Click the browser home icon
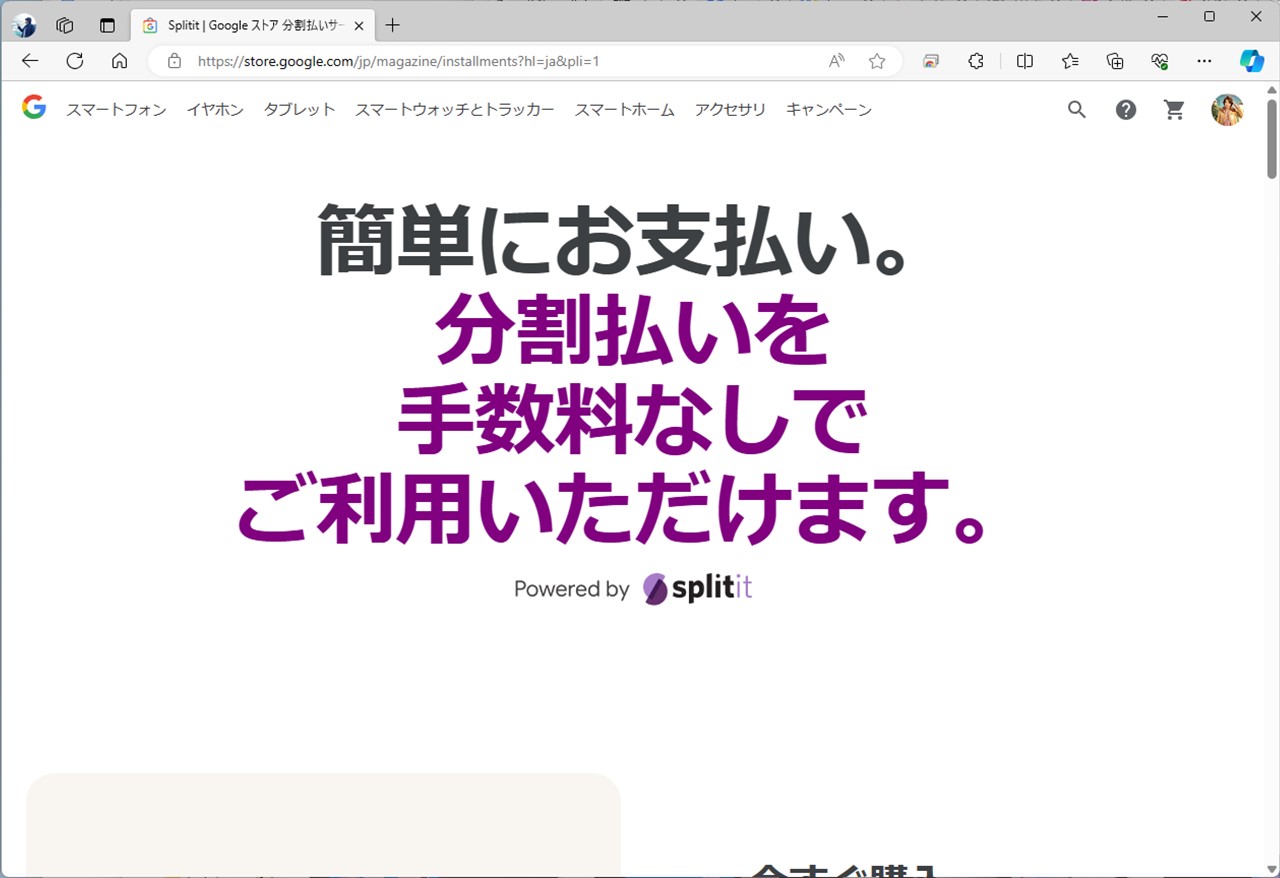Screen dimensions: 1280x878 119,61
